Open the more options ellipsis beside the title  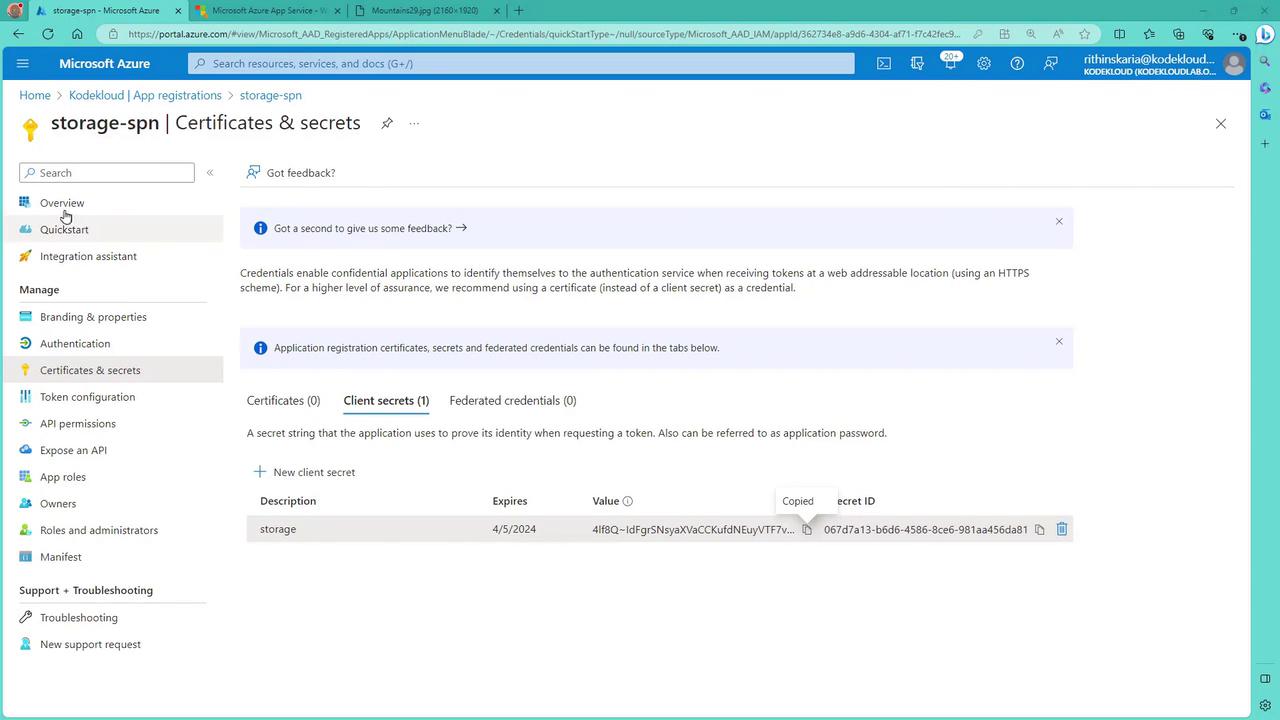click(414, 124)
